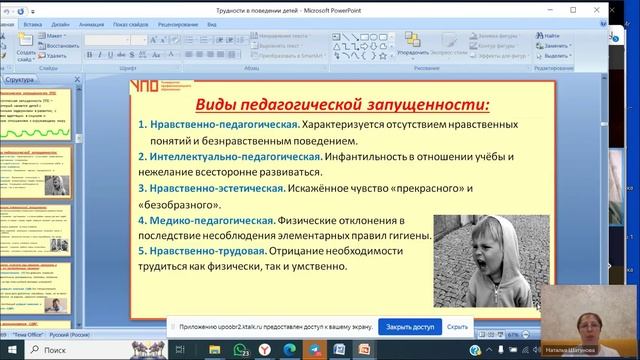Viewport: 640px width, 360px height.
Task: Toggle italic formatting
Action: [100, 55]
